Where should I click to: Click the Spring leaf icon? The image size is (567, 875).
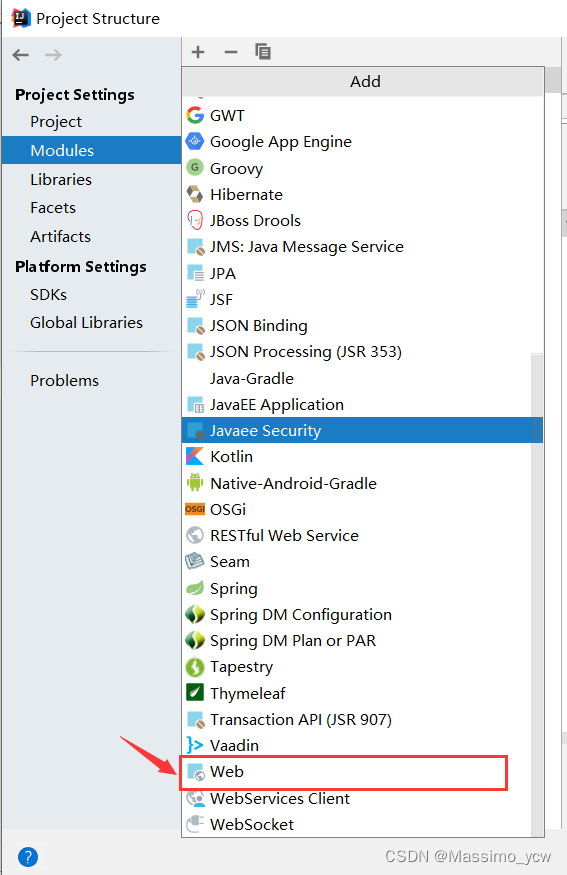tap(195, 588)
